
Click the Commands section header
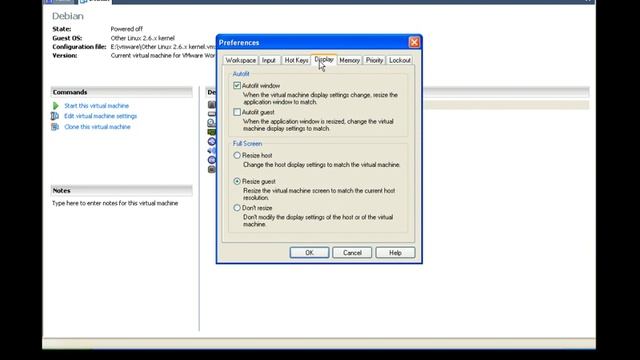coord(122,92)
